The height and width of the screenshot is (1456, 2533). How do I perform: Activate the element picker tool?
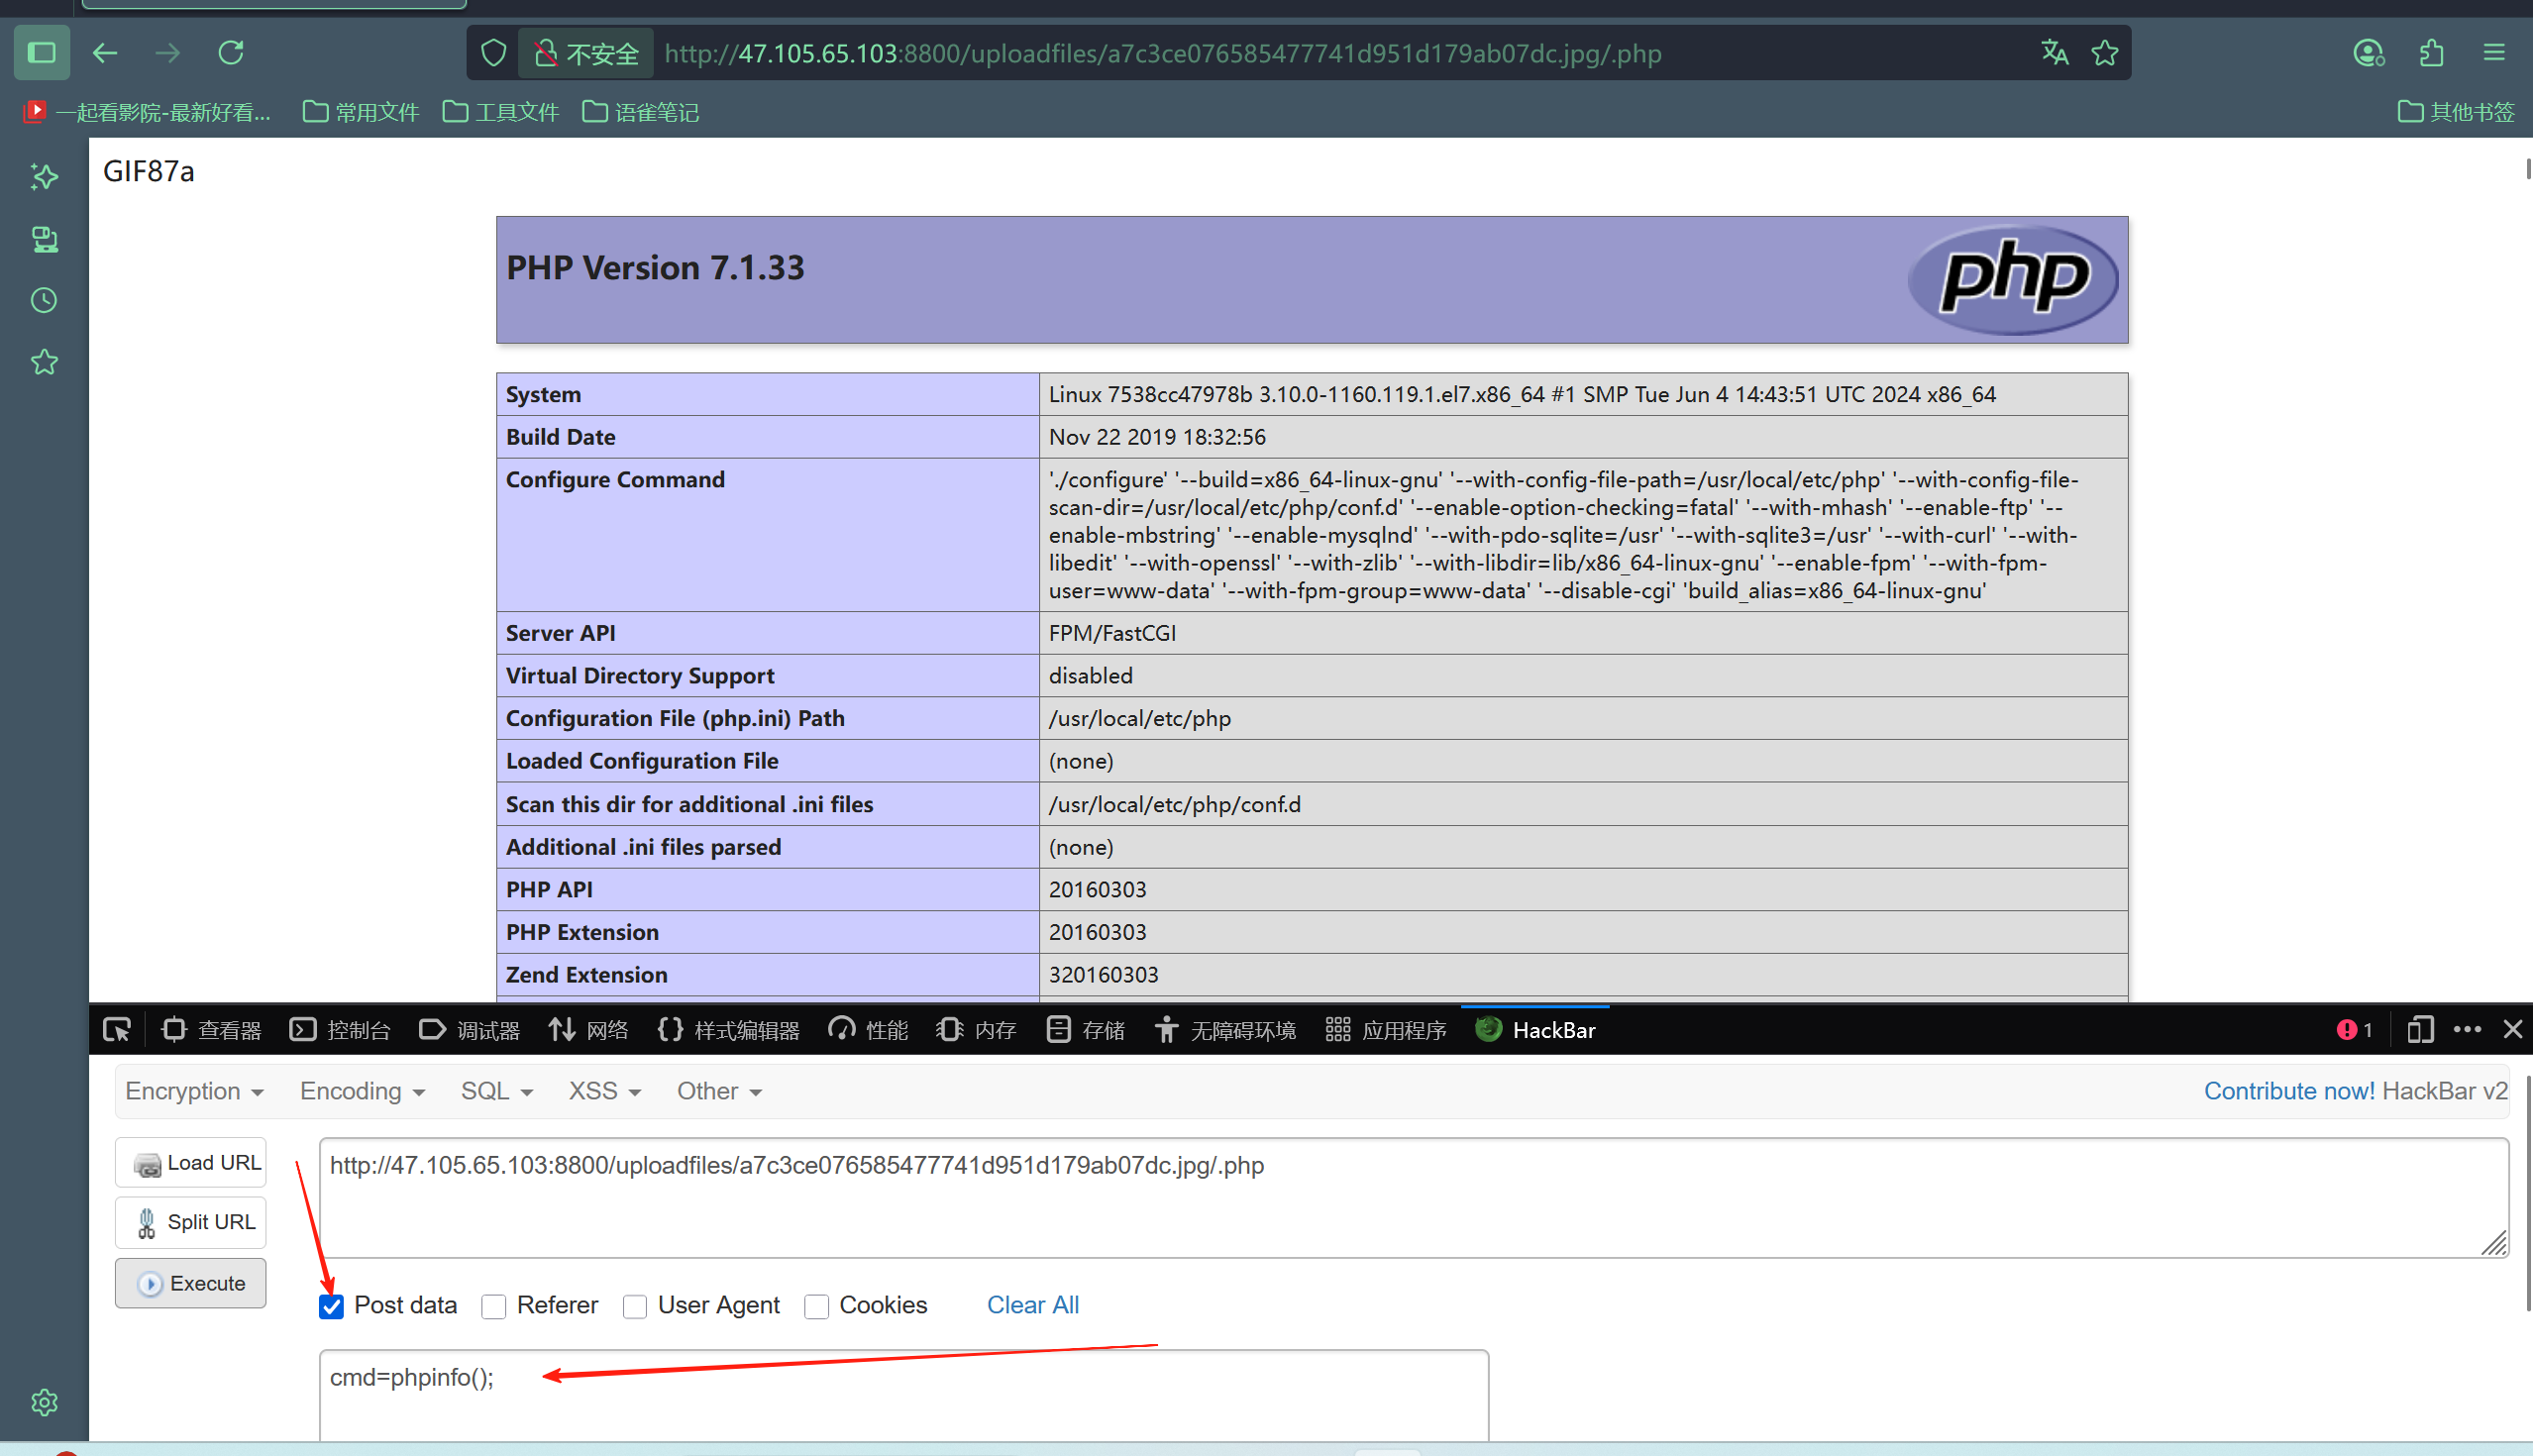(117, 1030)
